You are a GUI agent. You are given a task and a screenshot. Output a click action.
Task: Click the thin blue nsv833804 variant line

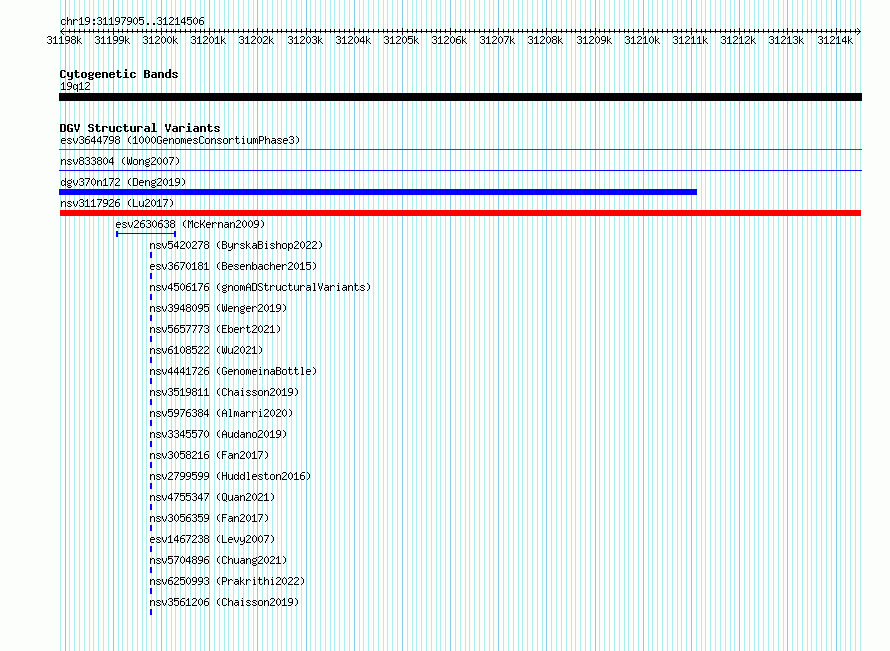(x=460, y=170)
